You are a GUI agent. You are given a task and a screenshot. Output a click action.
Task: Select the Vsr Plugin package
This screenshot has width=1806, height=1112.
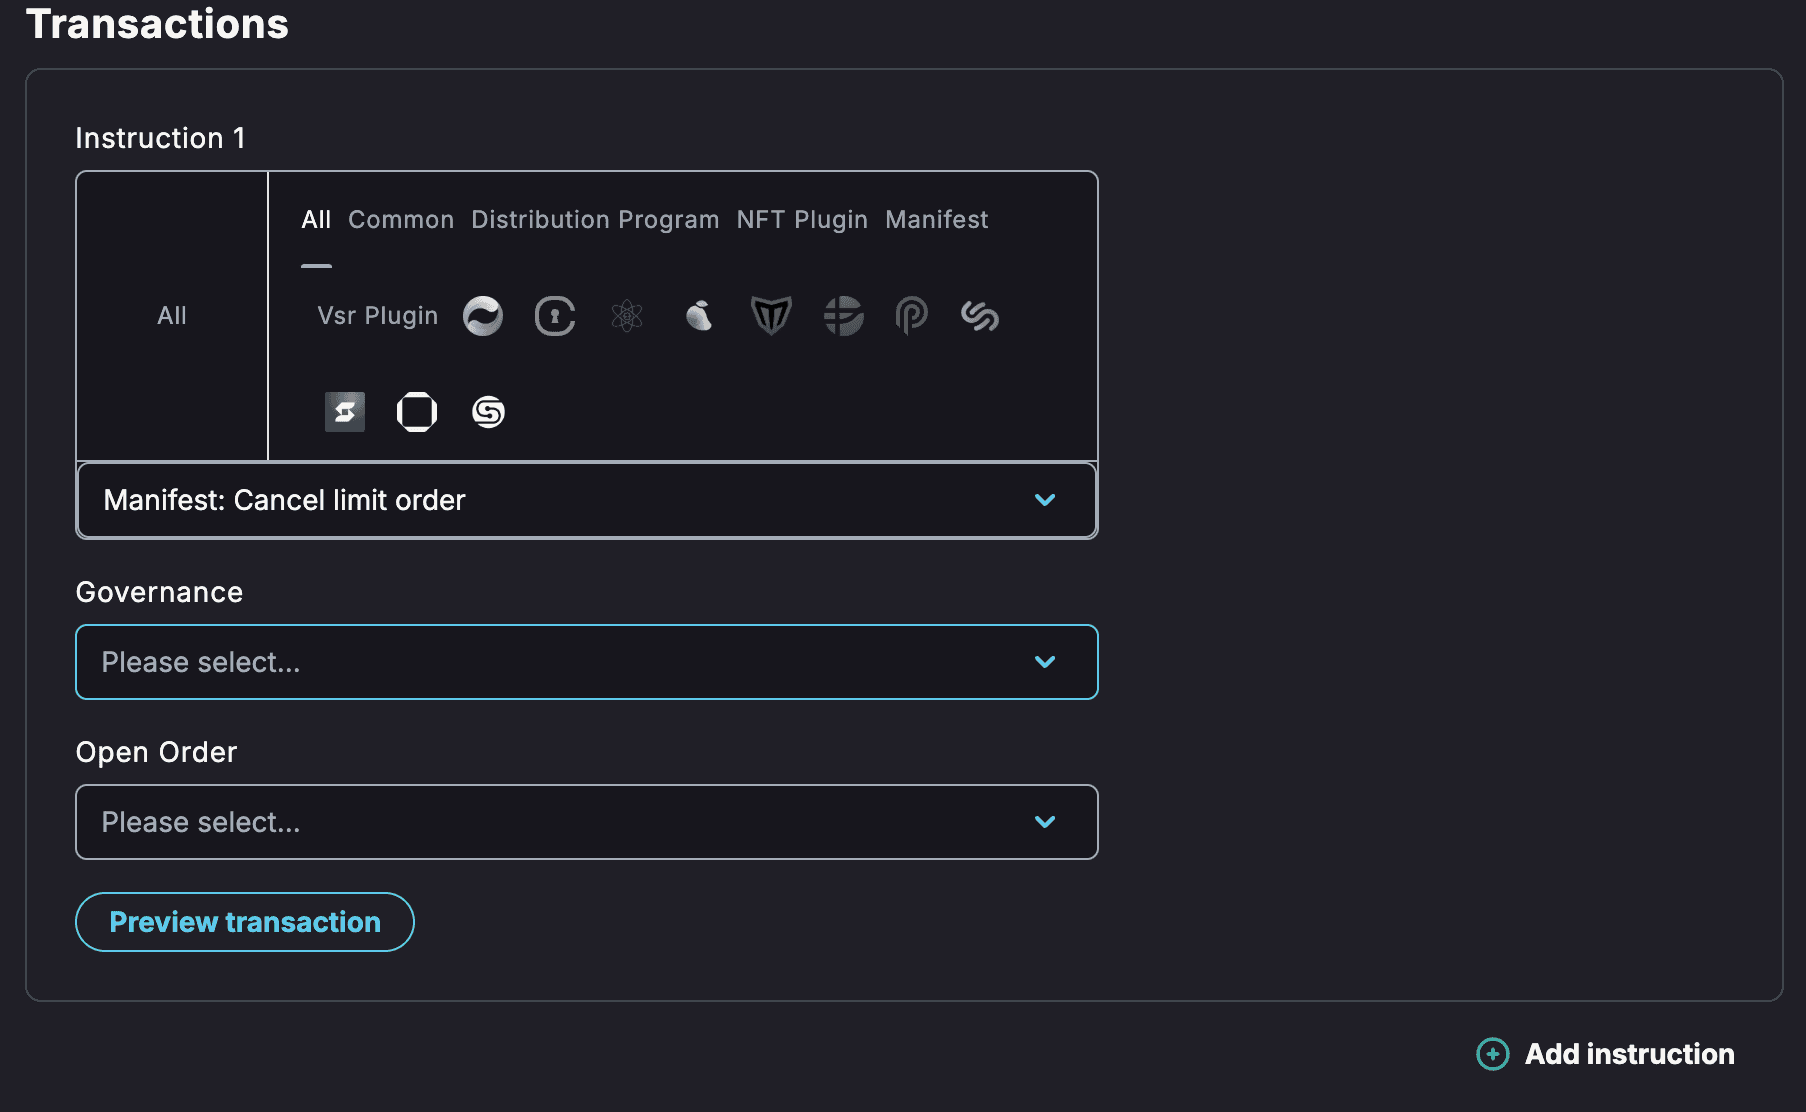pos(377,316)
